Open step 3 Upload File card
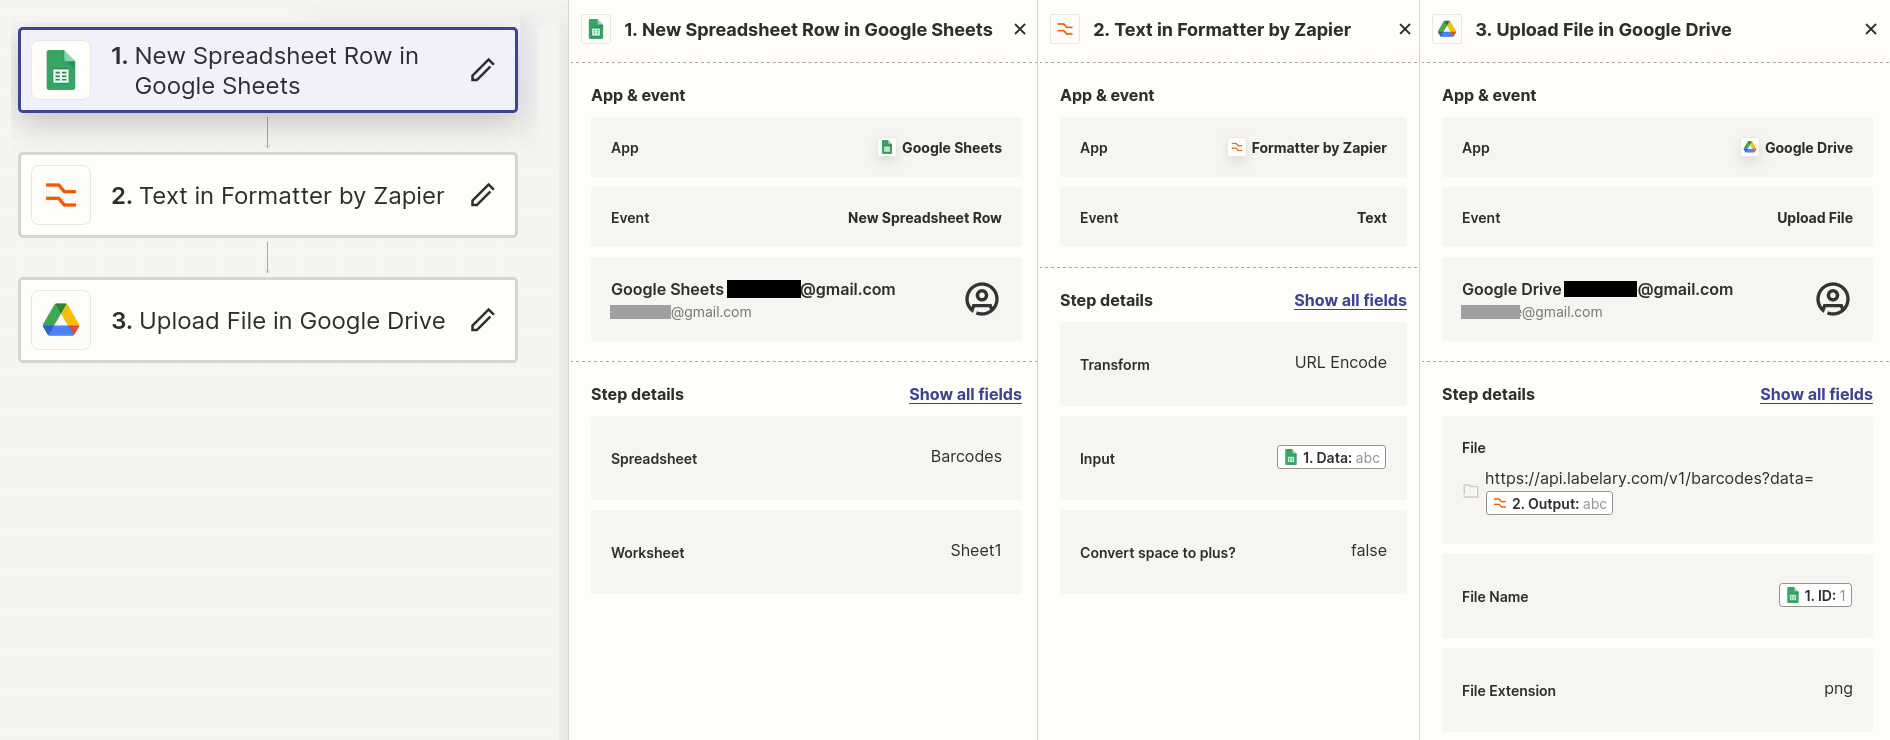 268,320
